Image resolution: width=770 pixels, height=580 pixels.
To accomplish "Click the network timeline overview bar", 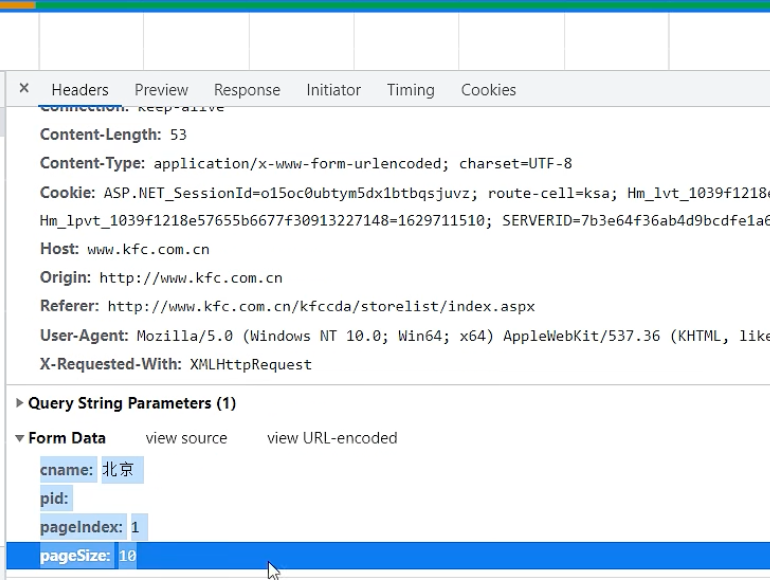I will [x=385, y=6].
